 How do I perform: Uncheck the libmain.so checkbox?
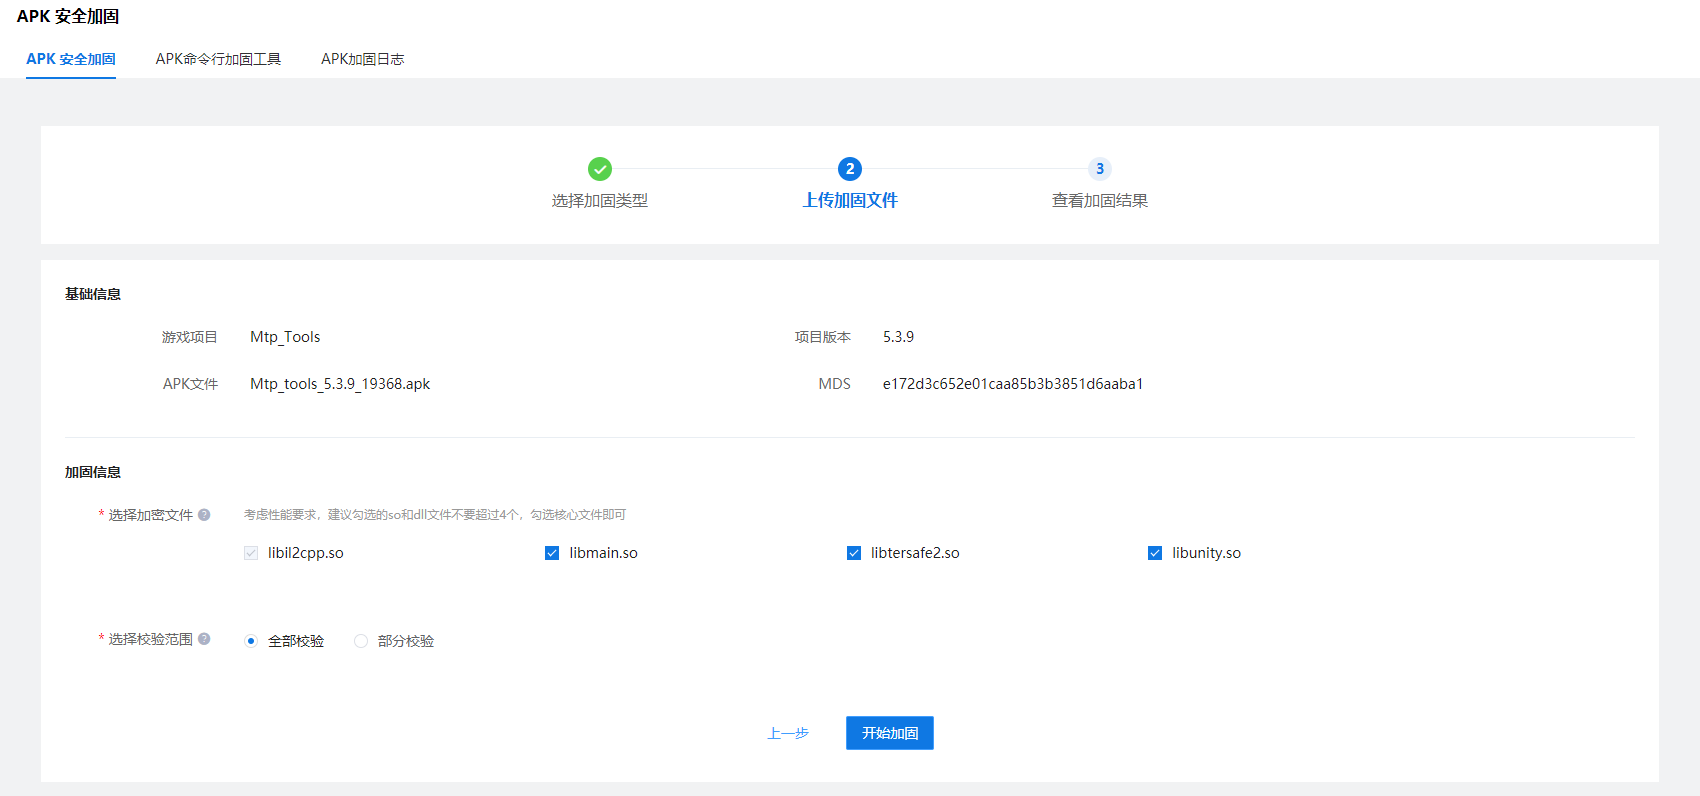(552, 553)
